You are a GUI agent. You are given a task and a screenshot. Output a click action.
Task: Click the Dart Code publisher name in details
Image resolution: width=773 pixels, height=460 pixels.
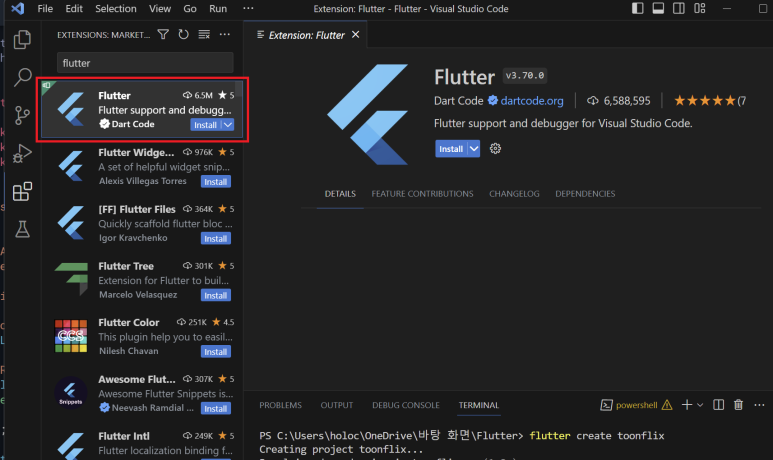click(458, 101)
